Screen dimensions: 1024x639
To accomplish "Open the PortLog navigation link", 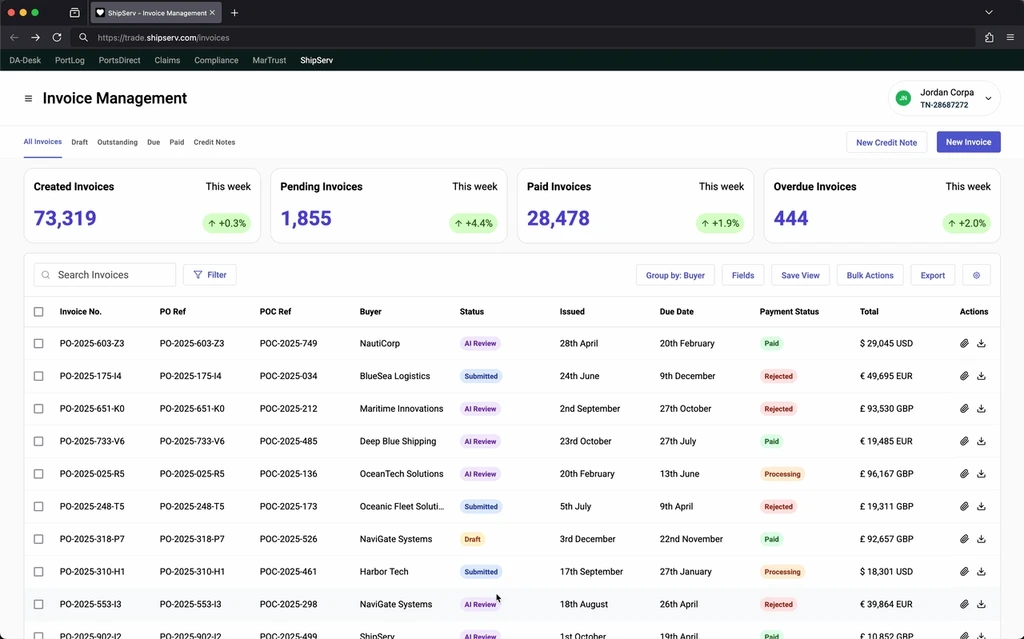I will (70, 60).
